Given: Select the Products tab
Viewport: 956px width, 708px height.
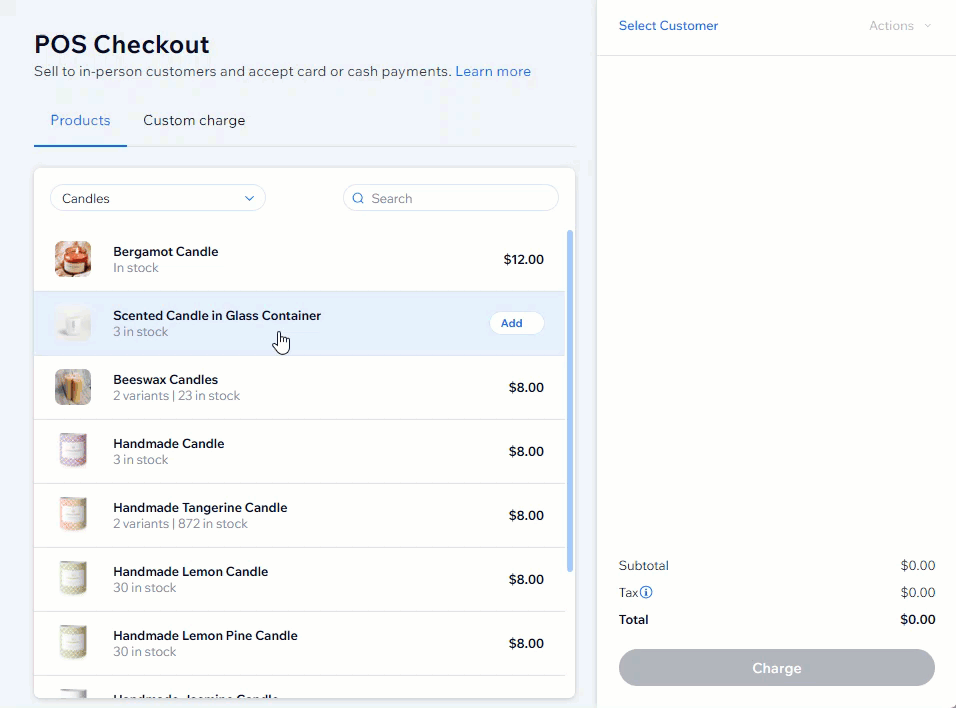Looking at the screenshot, I should pos(80,120).
